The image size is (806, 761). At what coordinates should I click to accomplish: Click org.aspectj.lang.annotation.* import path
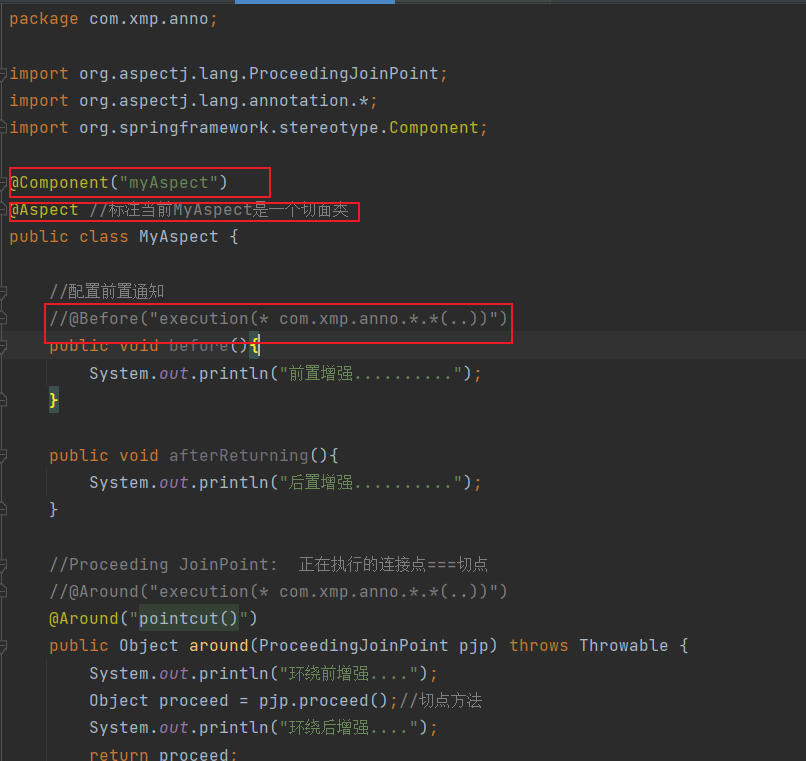click(x=224, y=101)
